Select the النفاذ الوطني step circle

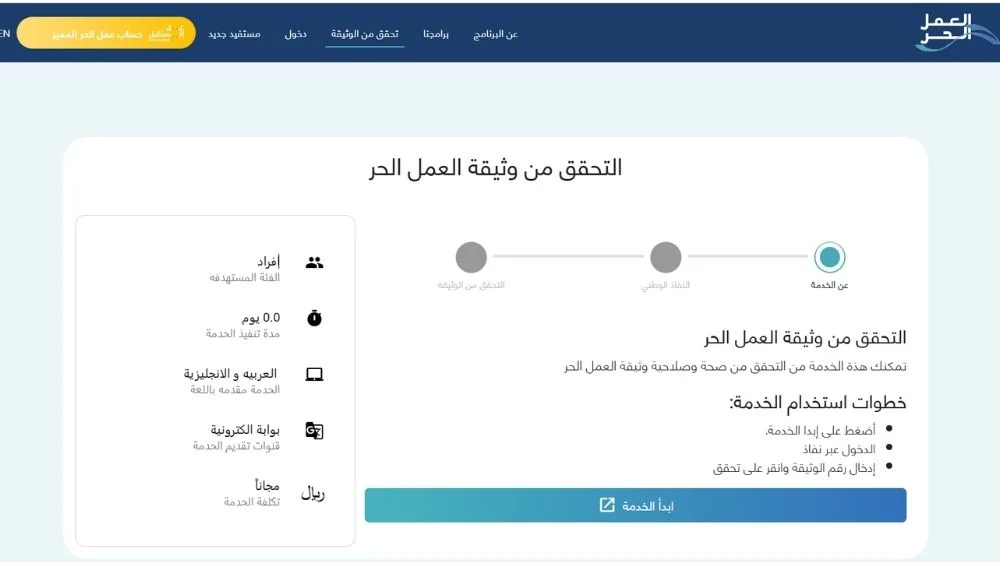pos(665,257)
